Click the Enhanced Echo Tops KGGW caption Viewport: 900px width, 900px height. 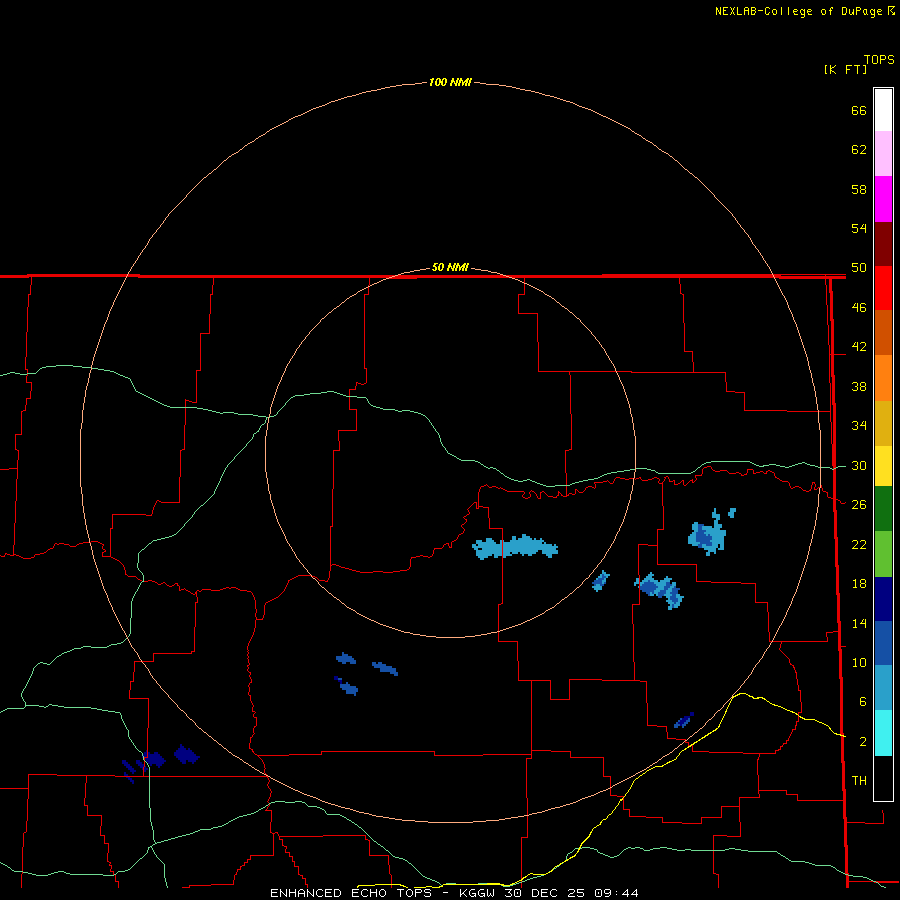click(454, 893)
